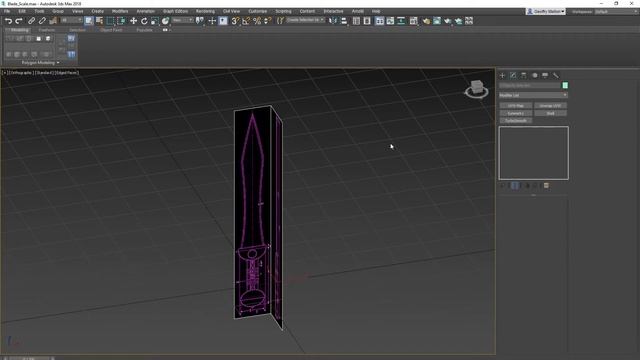Click the Align tool icon

(x=344, y=21)
